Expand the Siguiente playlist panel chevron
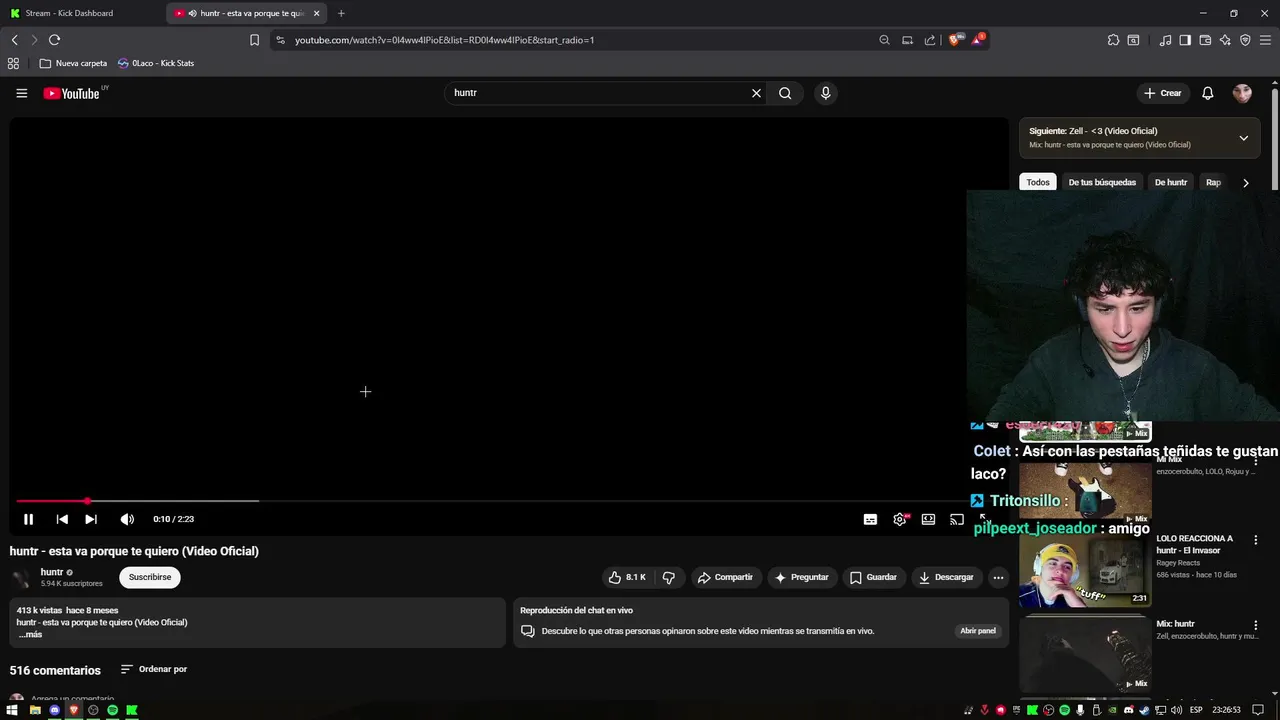This screenshot has height=720, width=1280. coord(1244,138)
